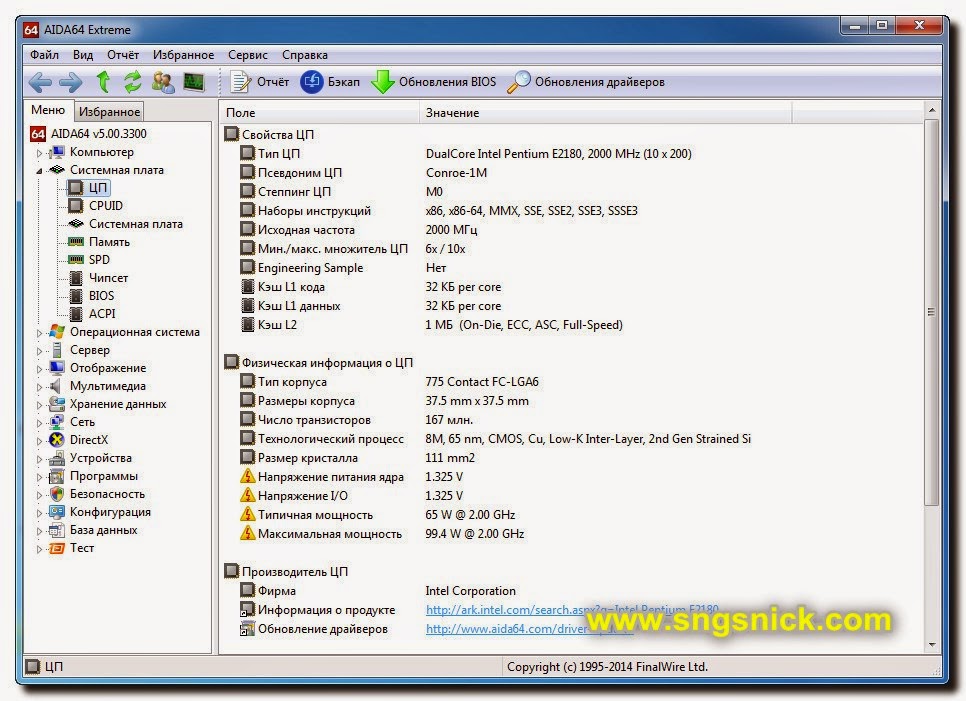Click the Мультимедиа speaker icon
966x701 pixels.
tap(56, 386)
